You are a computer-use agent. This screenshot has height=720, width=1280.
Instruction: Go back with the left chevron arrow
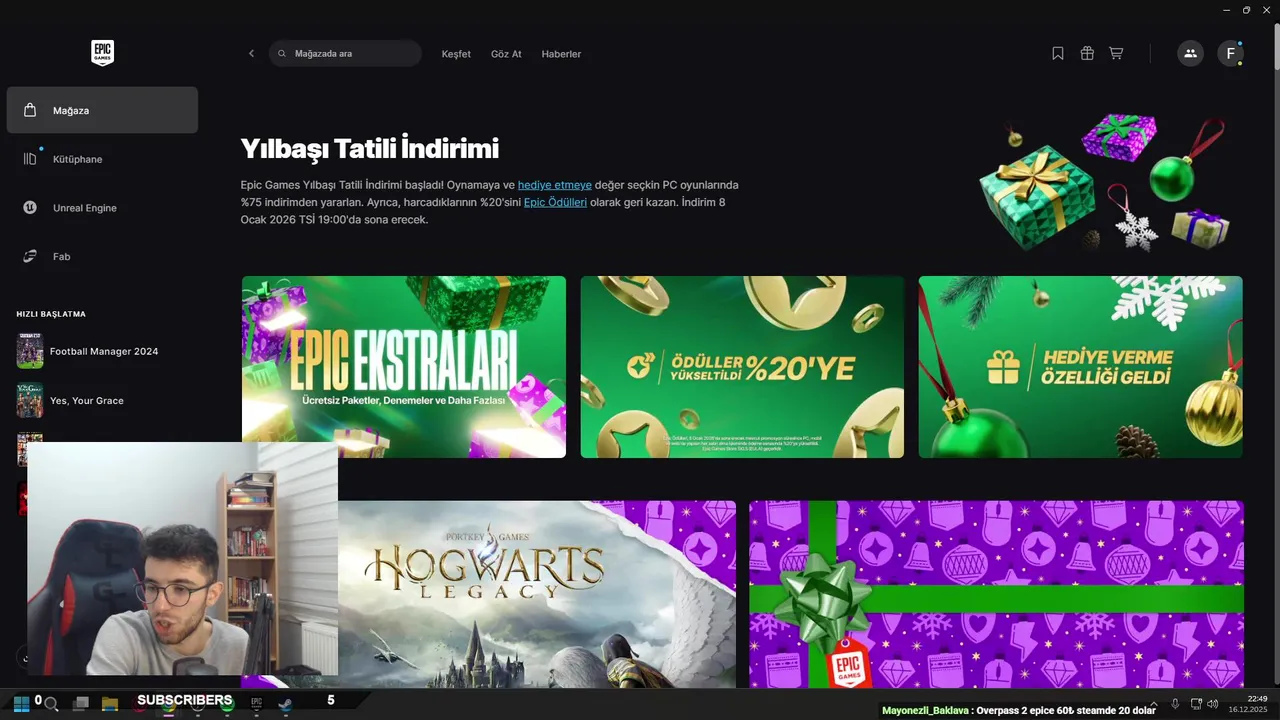tap(251, 54)
